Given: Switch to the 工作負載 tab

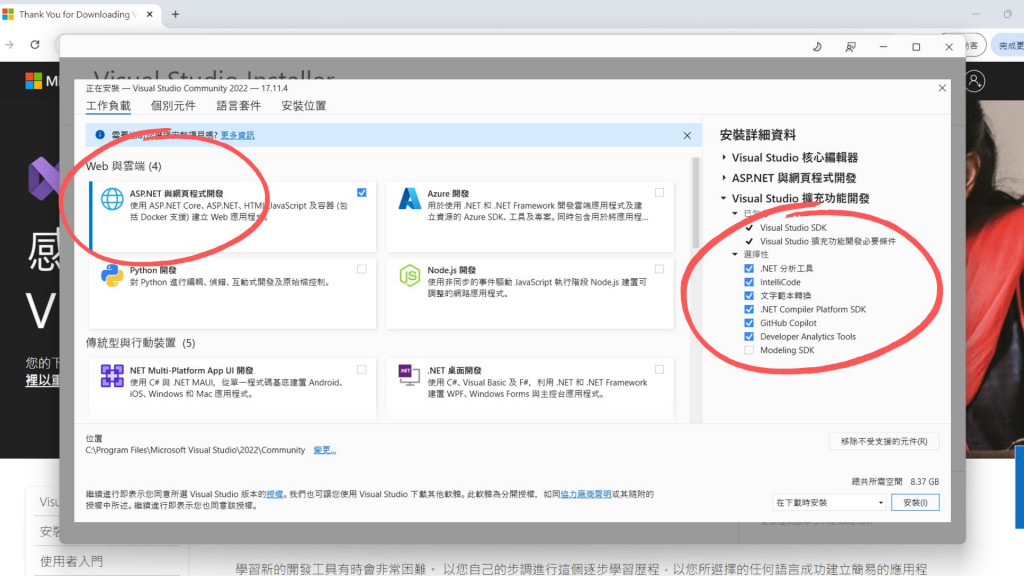Looking at the screenshot, I should (108, 106).
